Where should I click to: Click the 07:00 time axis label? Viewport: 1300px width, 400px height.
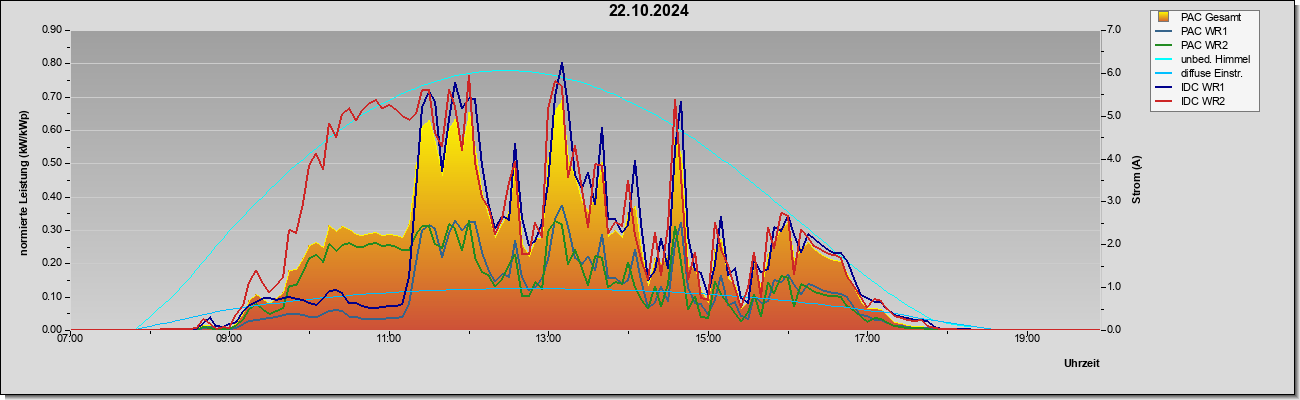click(x=70, y=338)
